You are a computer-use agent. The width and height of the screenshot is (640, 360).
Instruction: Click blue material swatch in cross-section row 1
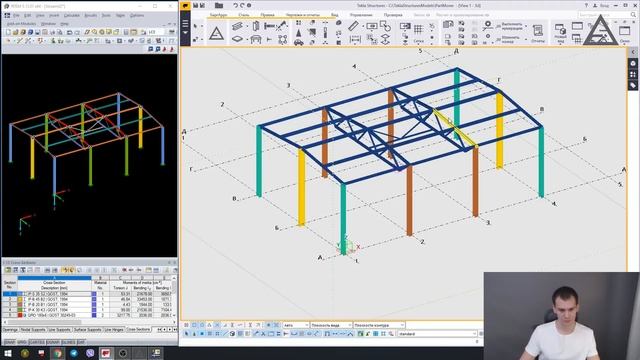click(94, 294)
